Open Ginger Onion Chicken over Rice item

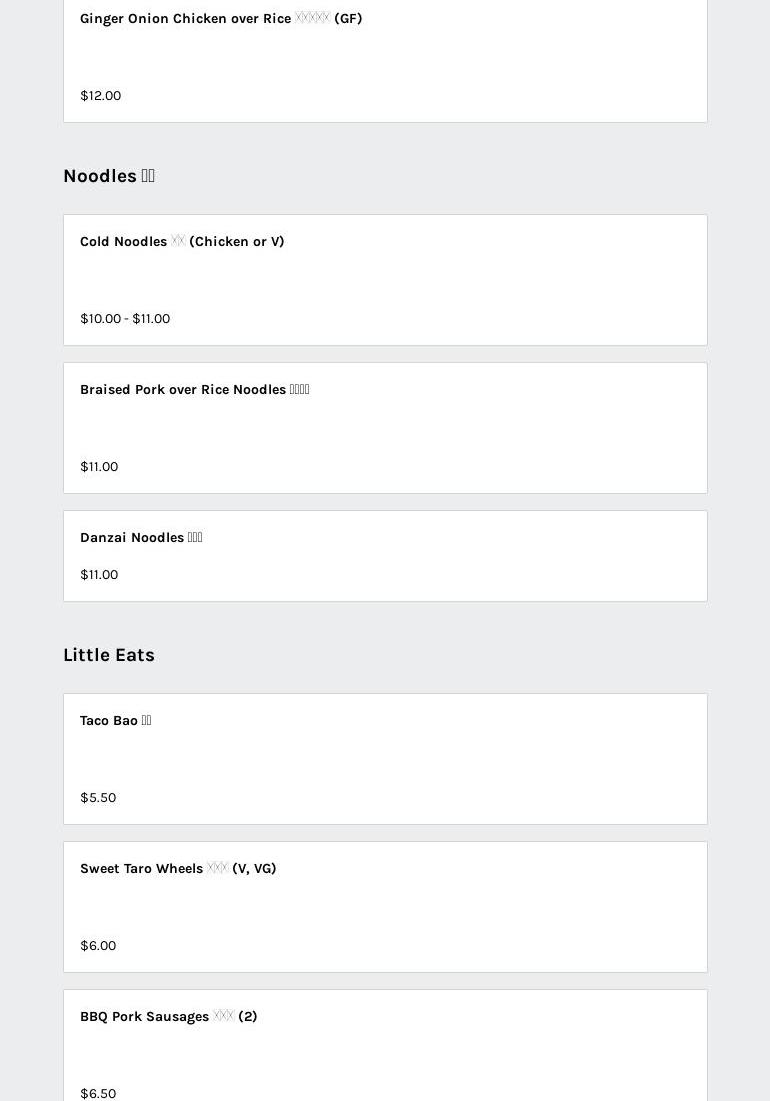[185, 18]
